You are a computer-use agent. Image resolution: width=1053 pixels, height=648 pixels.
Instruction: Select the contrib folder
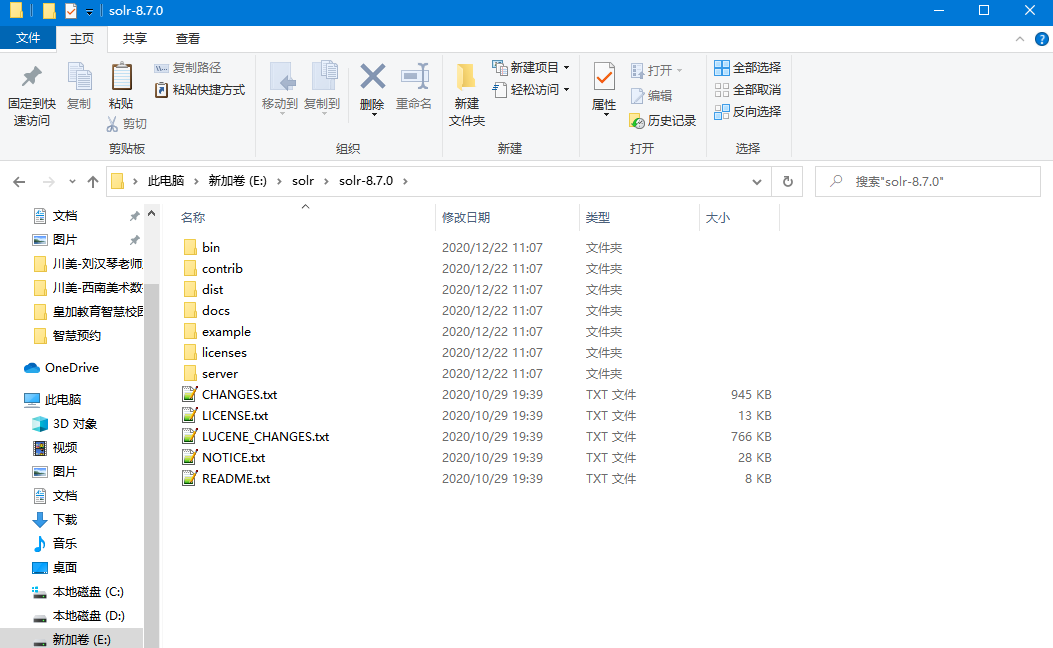[x=222, y=269]
